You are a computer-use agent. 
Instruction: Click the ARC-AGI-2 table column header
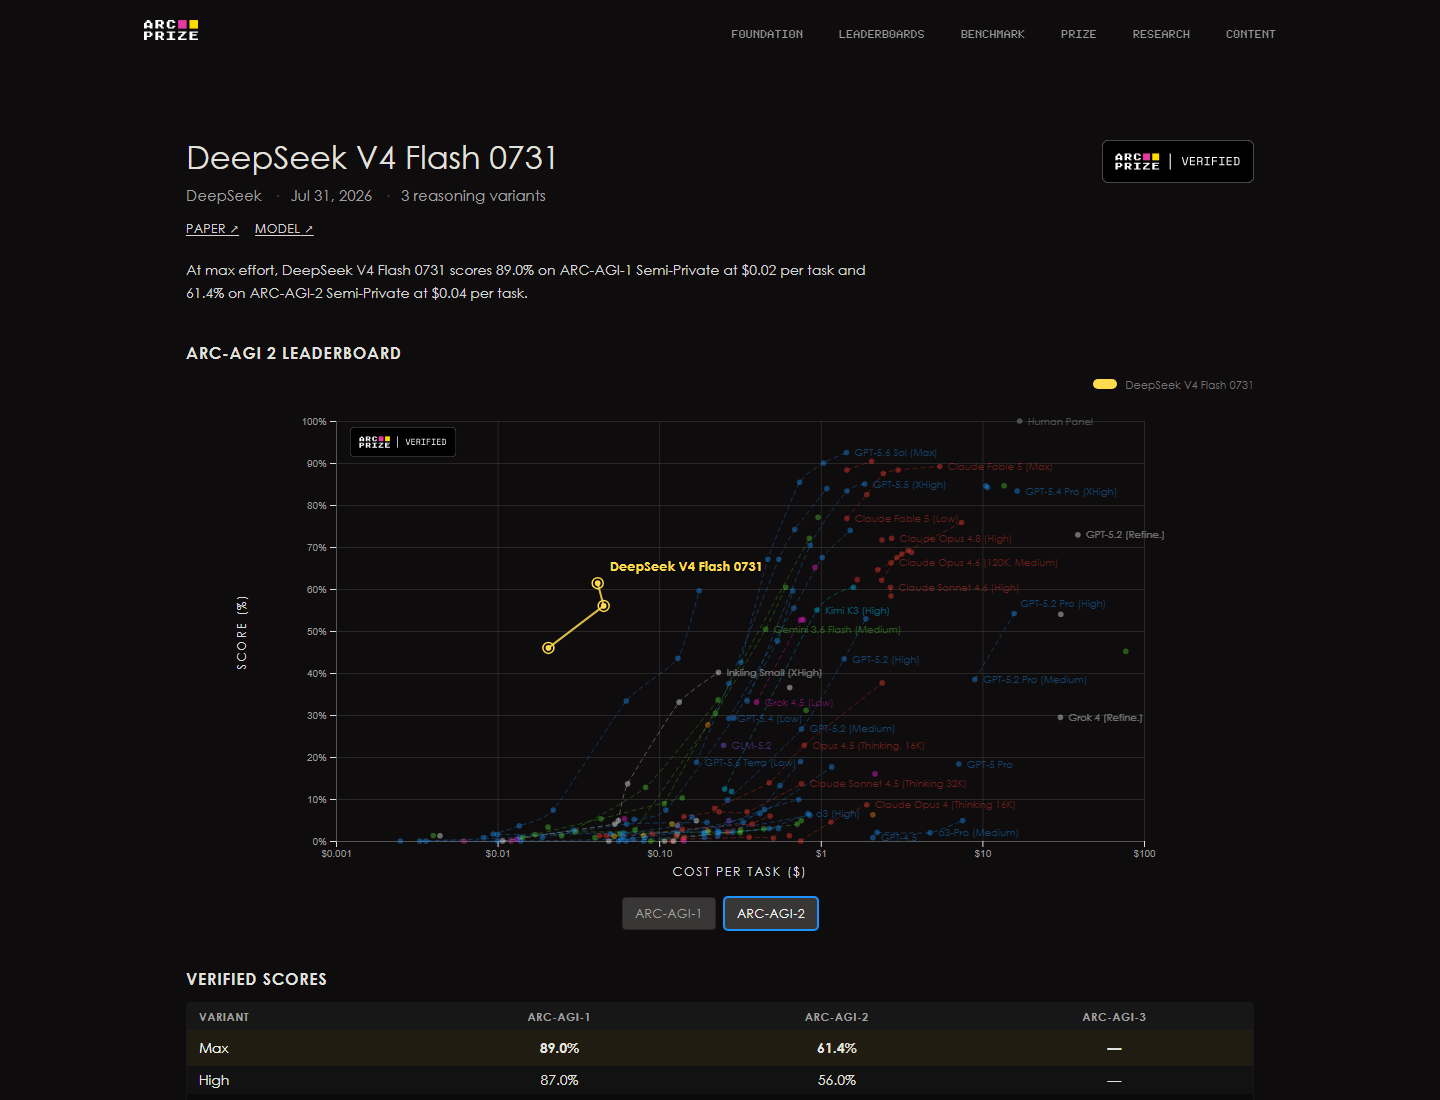pyautogui.click(x=837, y=1017)
